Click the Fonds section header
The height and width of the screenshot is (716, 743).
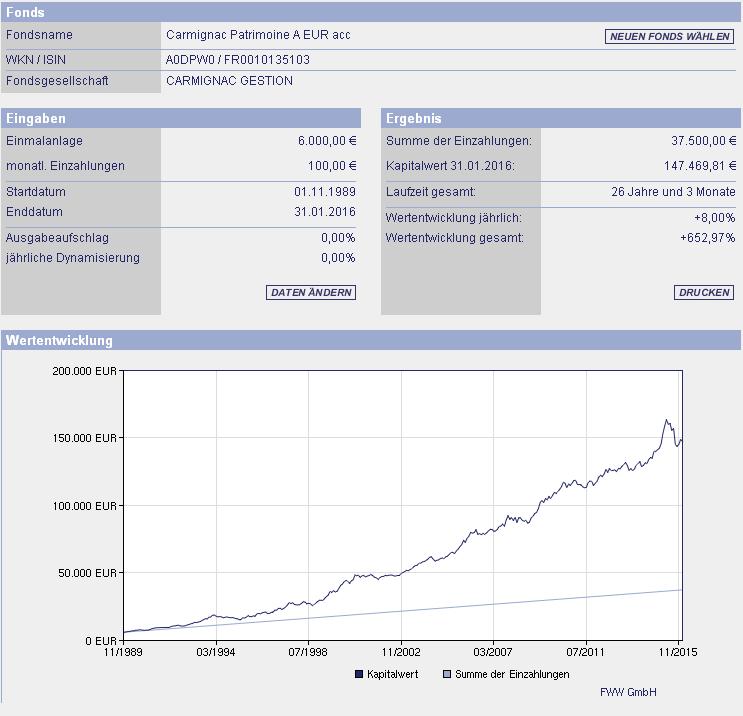tap(371, 12)
